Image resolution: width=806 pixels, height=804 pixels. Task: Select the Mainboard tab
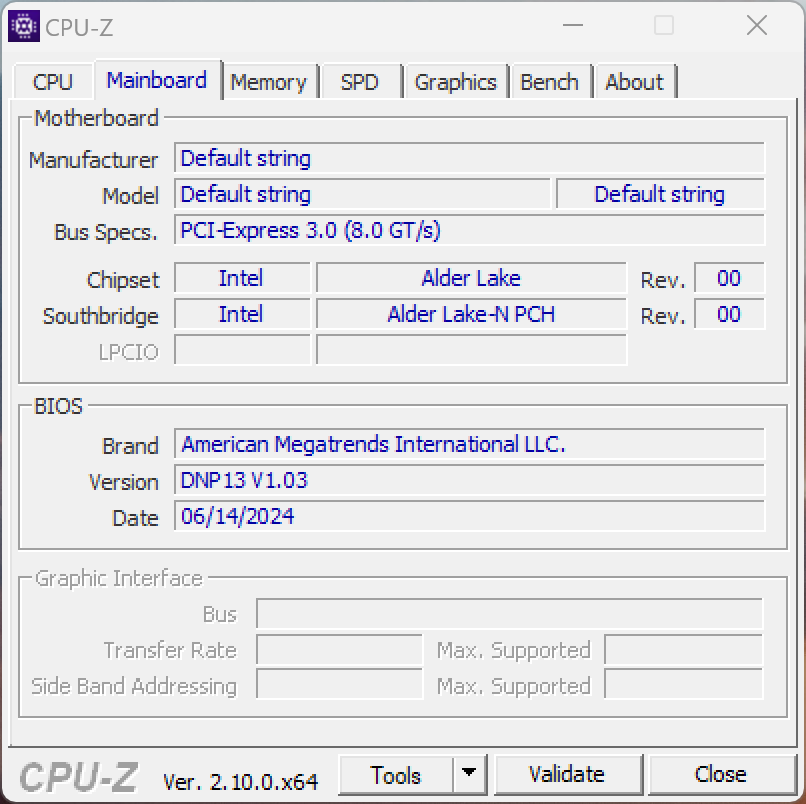click(x=157, y=80)
